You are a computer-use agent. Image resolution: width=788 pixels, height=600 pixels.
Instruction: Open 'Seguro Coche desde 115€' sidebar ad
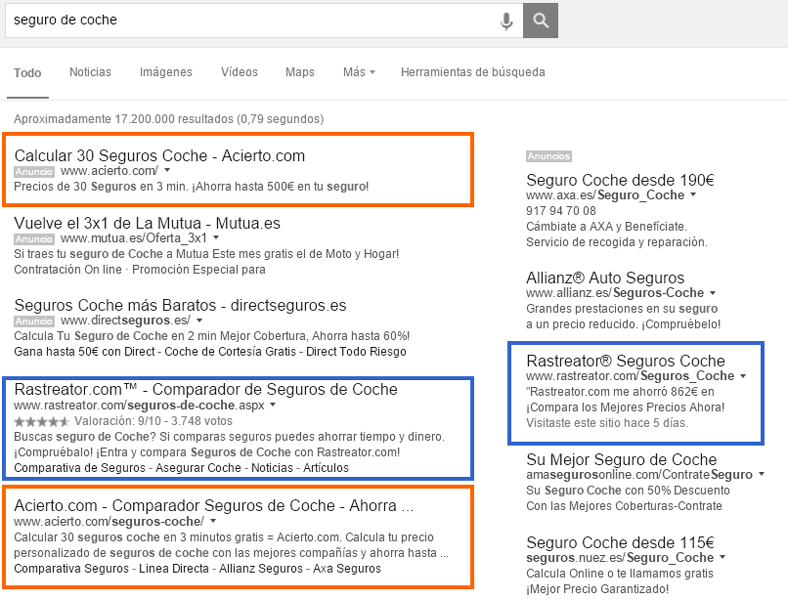pyautogui.click(x=620, y=543)
